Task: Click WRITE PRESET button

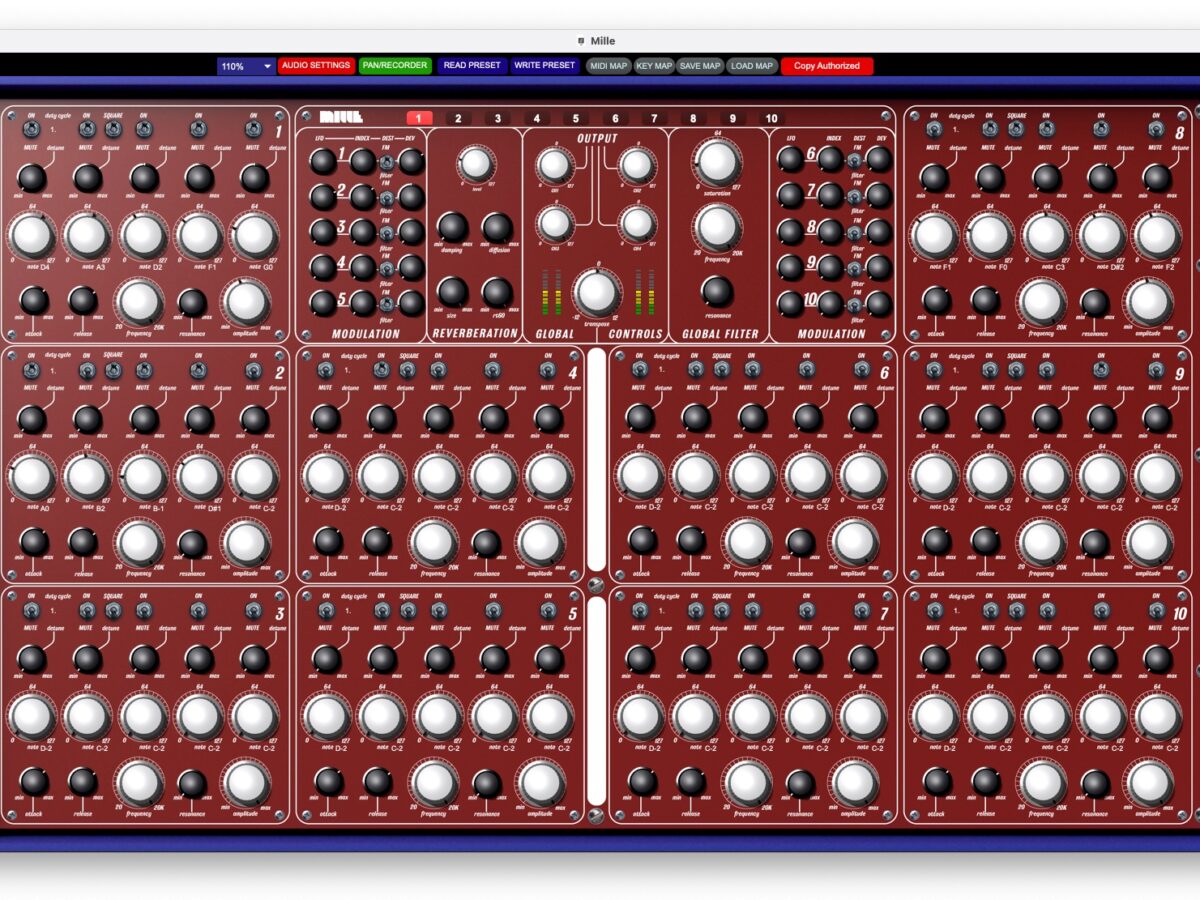Action: pos(545,66)
